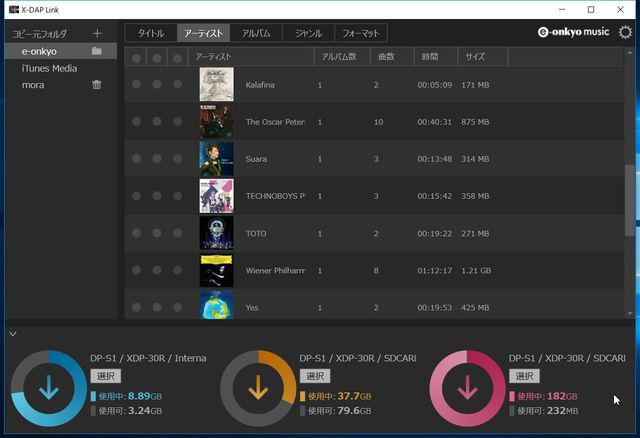
Task: Click scroll up arrow of artist list
Action: (629, 52)
